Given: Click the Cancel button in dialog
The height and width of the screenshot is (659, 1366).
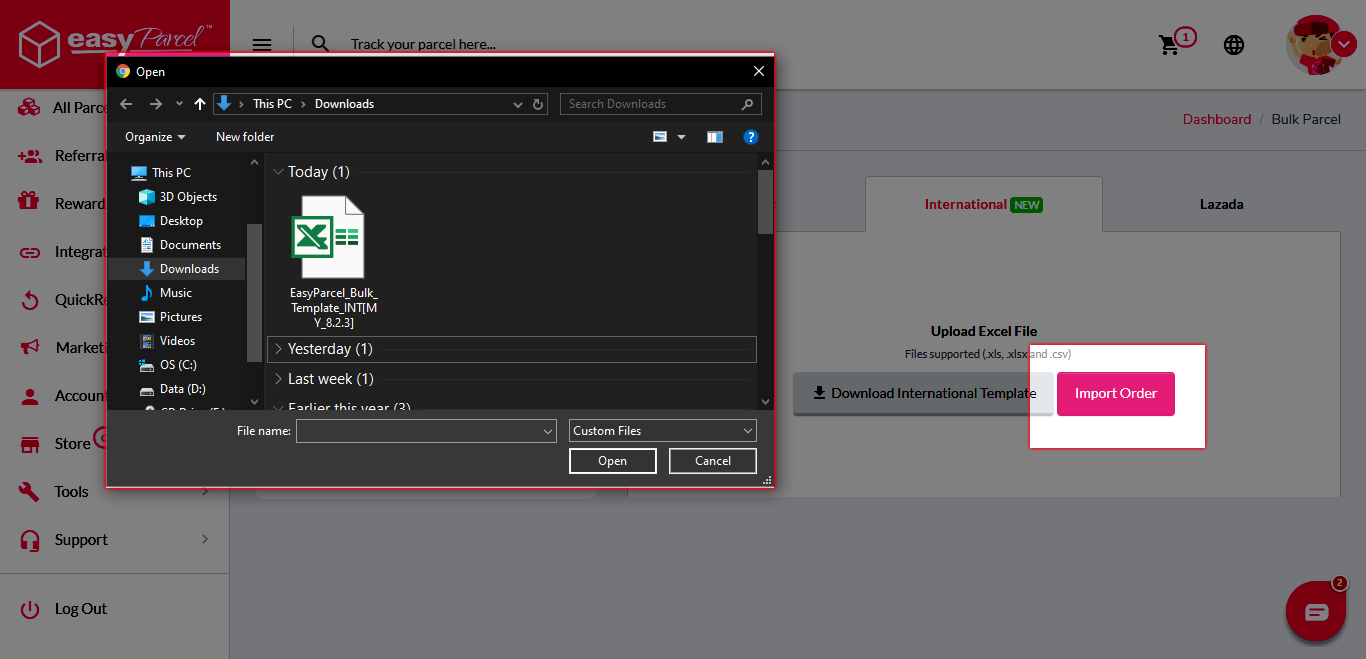Looking at the screenshot, I should click(x=713, y=461).
